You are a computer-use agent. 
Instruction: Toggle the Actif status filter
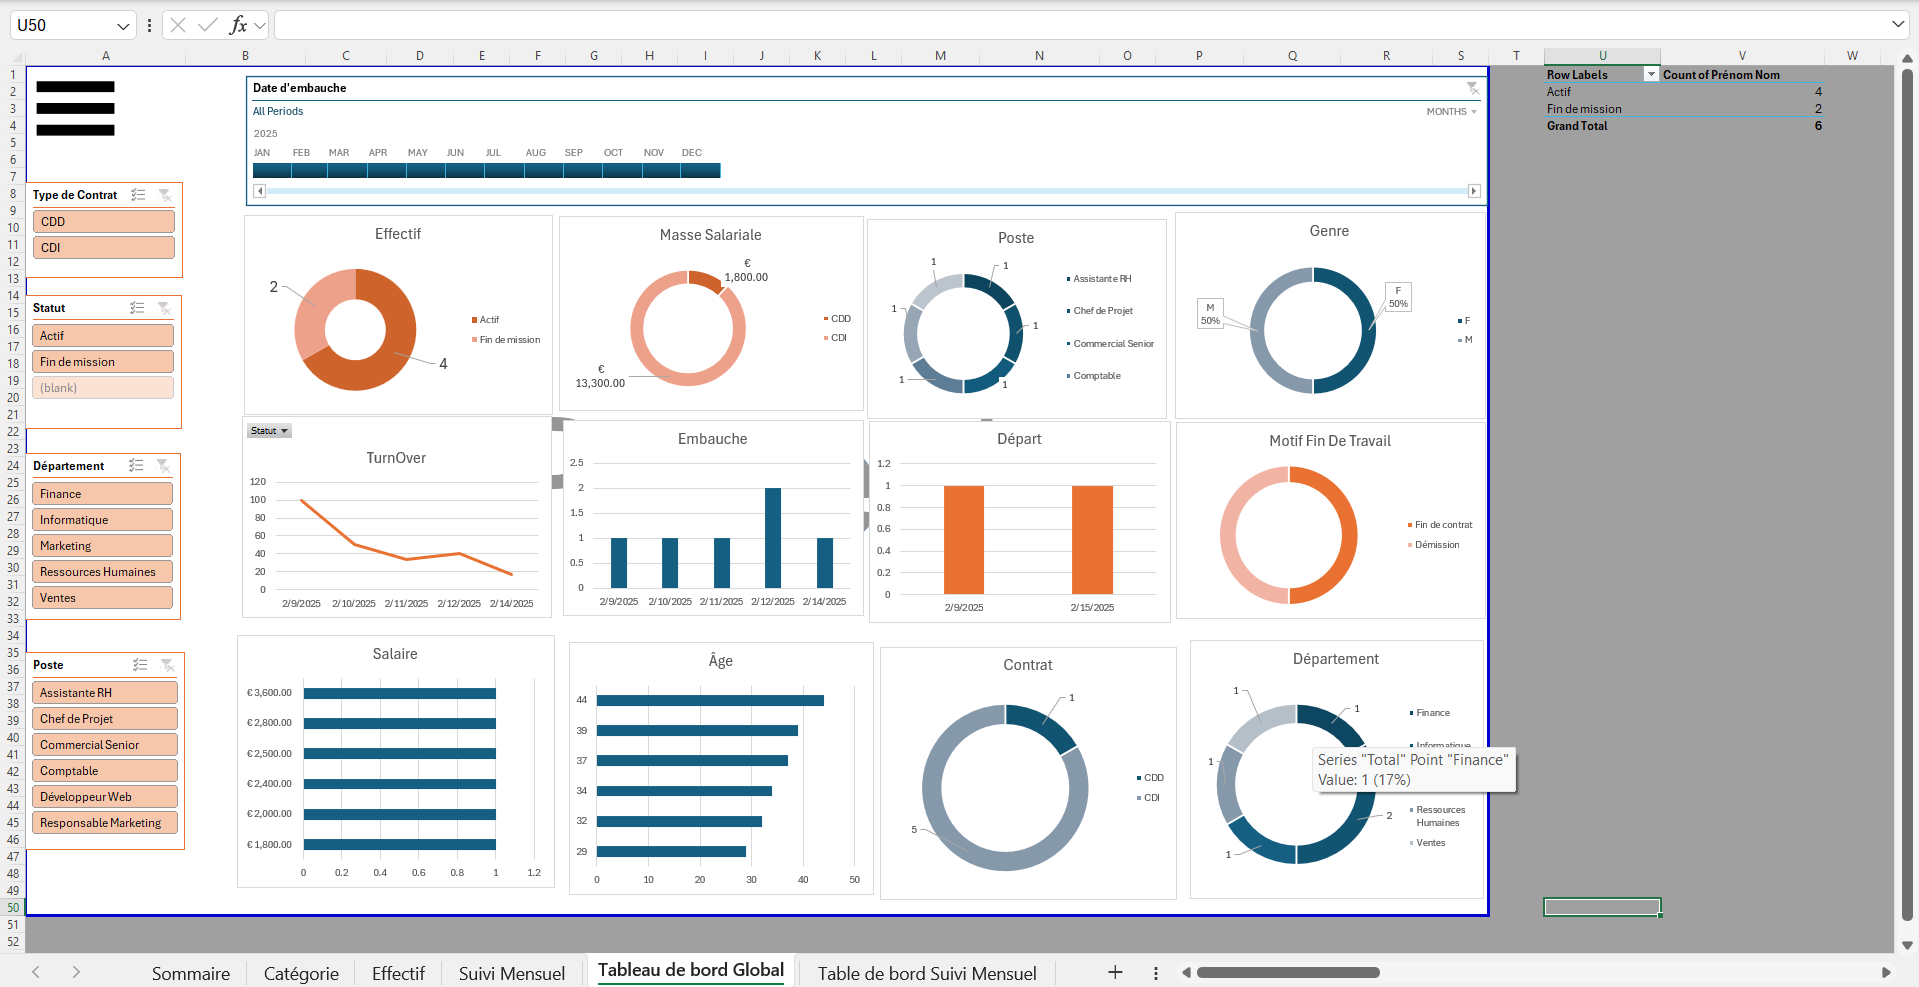coord(103,335)
